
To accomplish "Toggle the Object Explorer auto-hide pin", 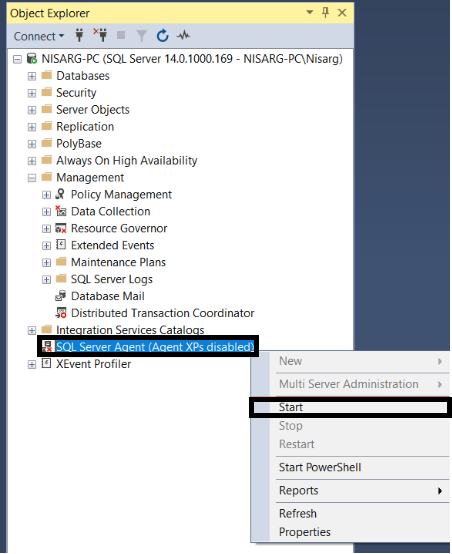I will click(x=325, y=13).
